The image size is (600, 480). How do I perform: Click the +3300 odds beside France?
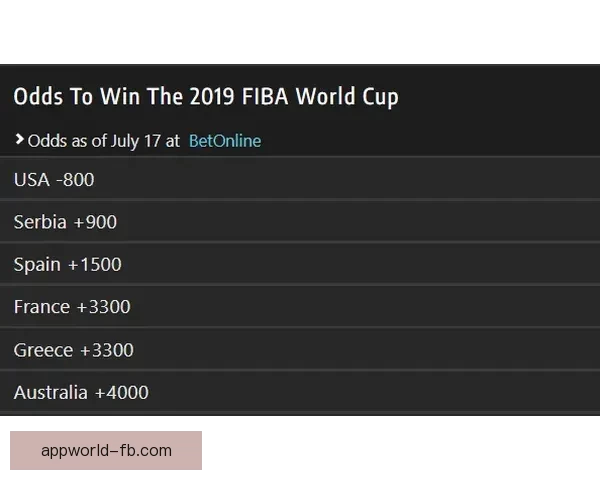(104, 307)
